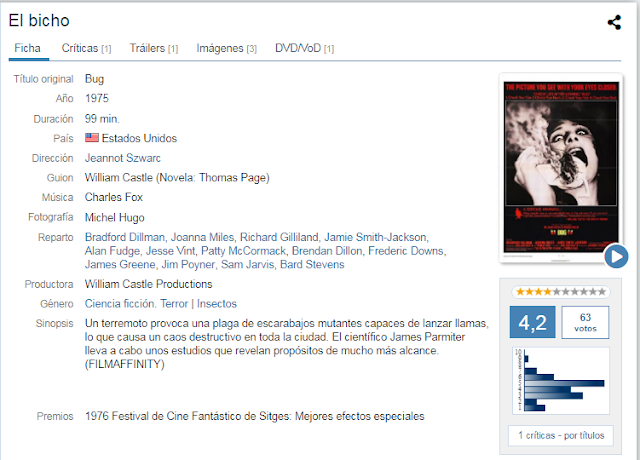Click the synopsis paragraph
Screen dimensions: 640x460
click(x=287, y=344)
